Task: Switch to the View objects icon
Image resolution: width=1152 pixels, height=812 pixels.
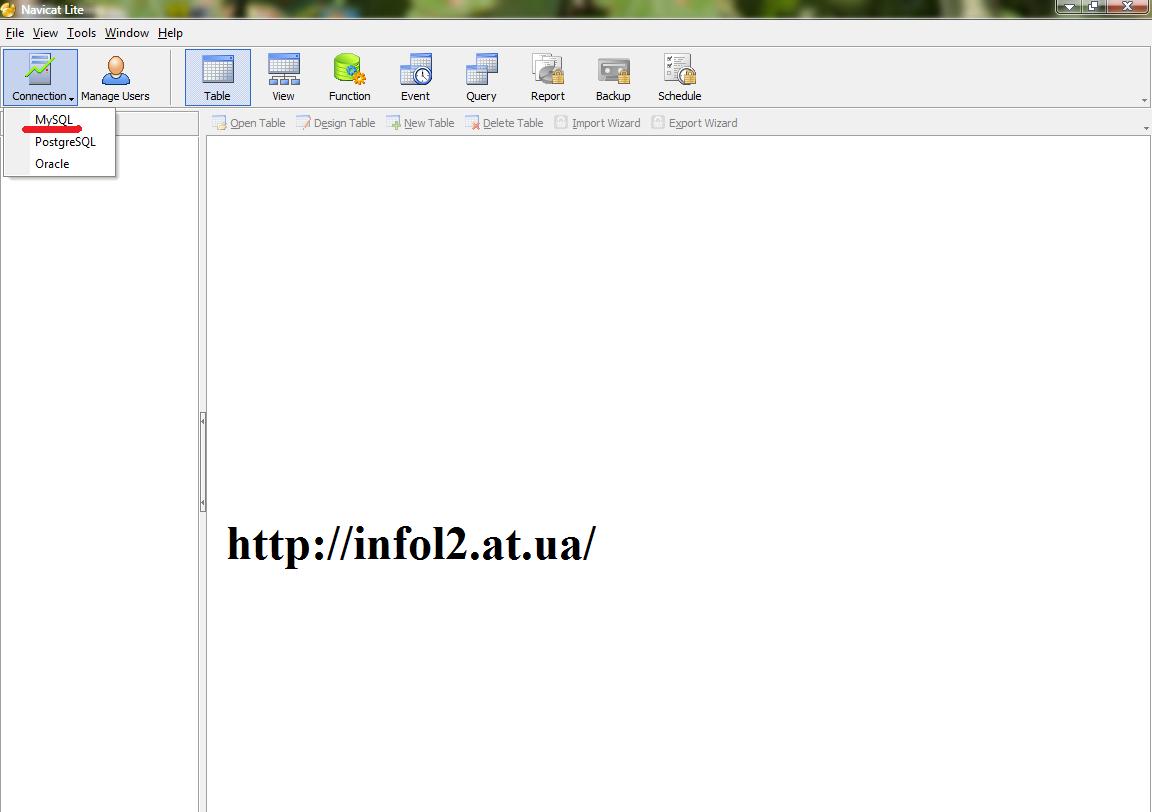Action: [x=284, y=77]
